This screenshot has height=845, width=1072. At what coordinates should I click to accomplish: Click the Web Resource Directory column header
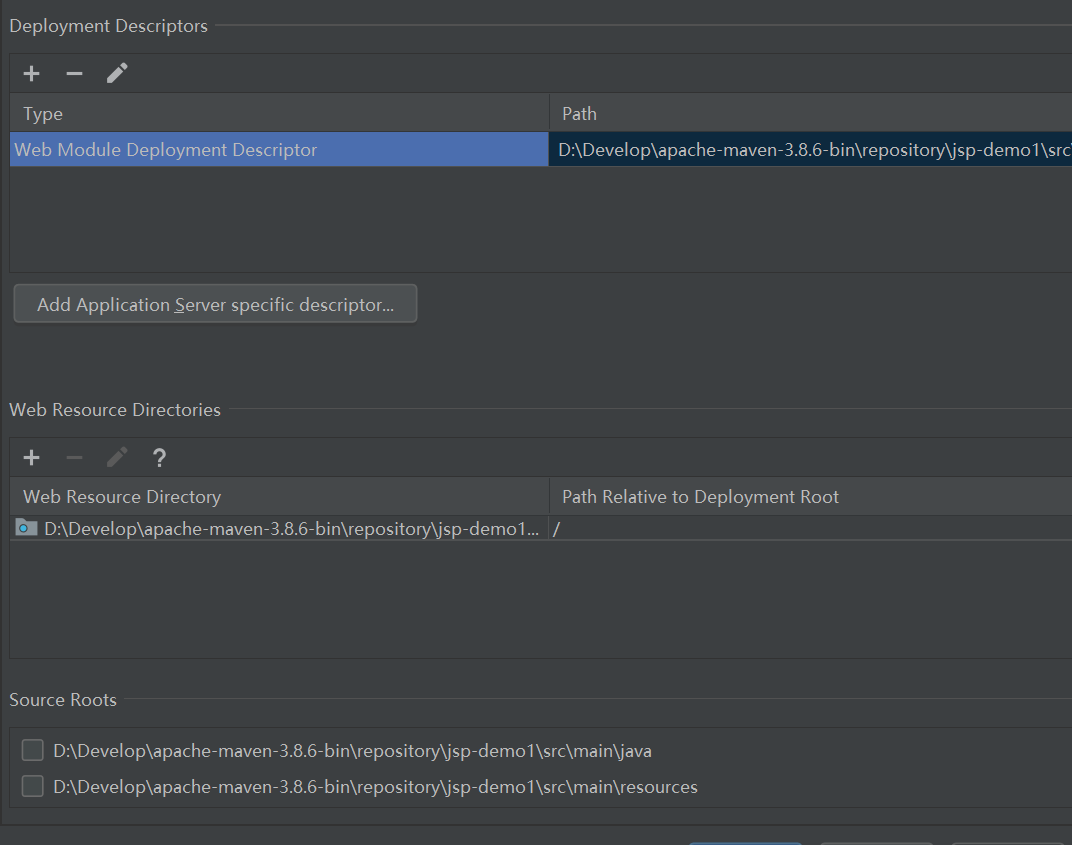tap(122, 497)
